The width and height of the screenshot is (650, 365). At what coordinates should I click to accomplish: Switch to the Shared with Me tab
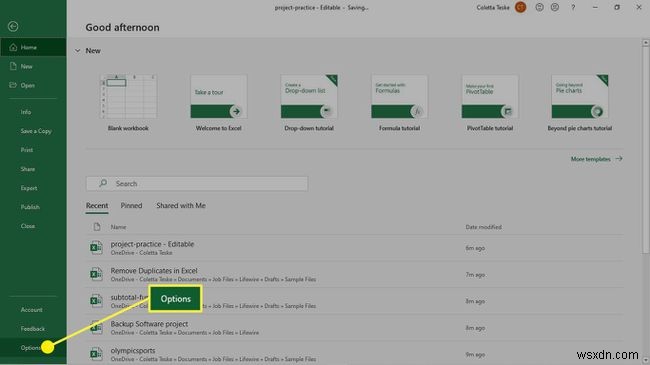(x=181, y=206)
